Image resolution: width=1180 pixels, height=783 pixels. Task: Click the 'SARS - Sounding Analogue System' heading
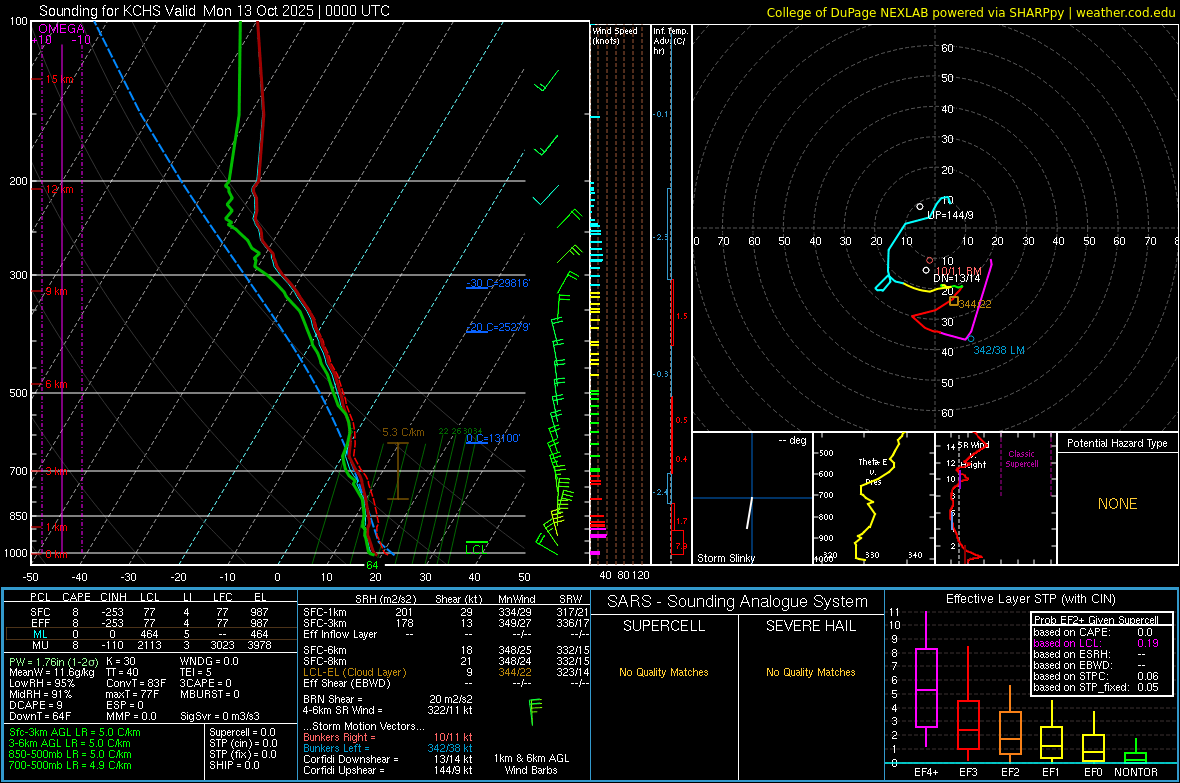click(x=738, y=602)
